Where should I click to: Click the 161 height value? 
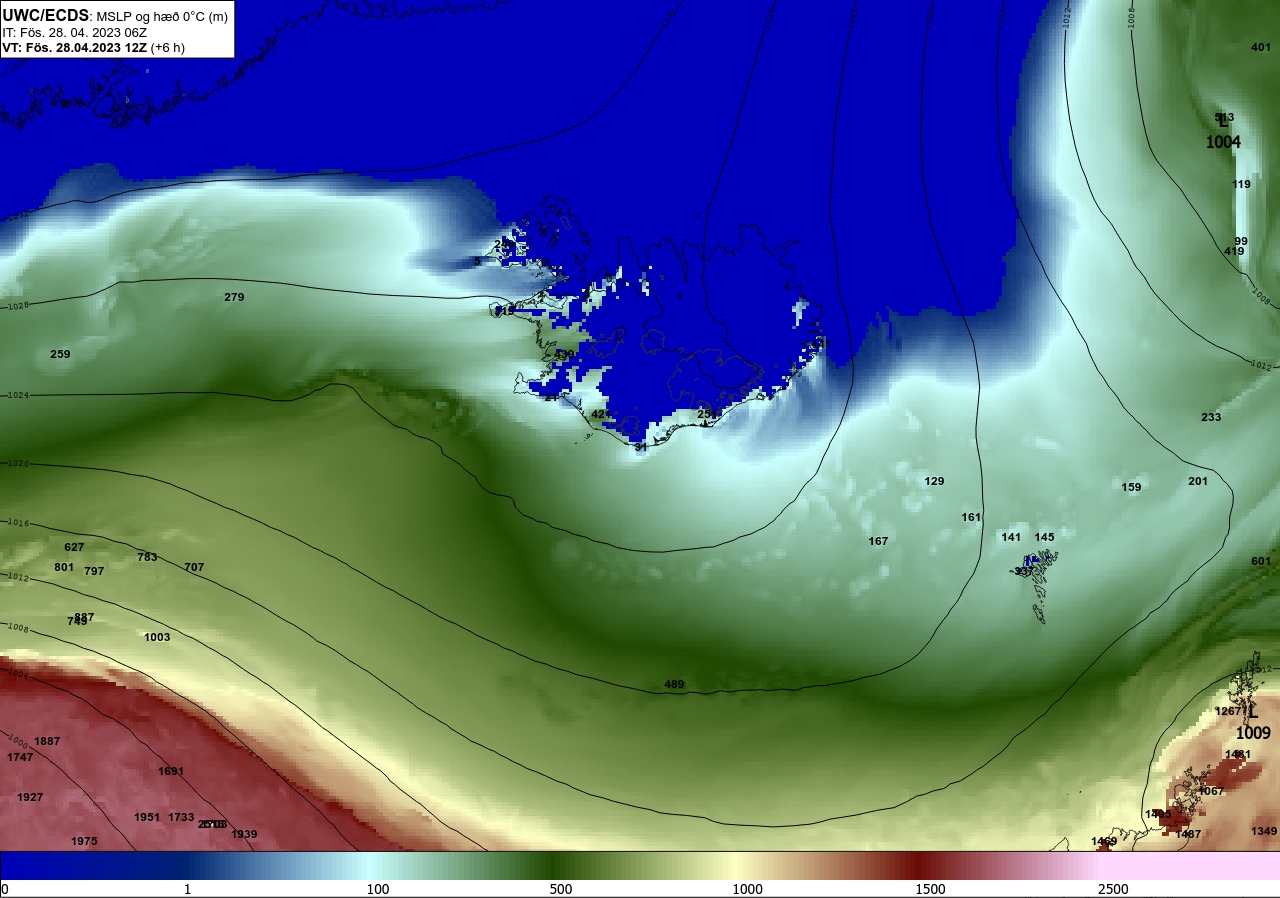tap(971, 517)
